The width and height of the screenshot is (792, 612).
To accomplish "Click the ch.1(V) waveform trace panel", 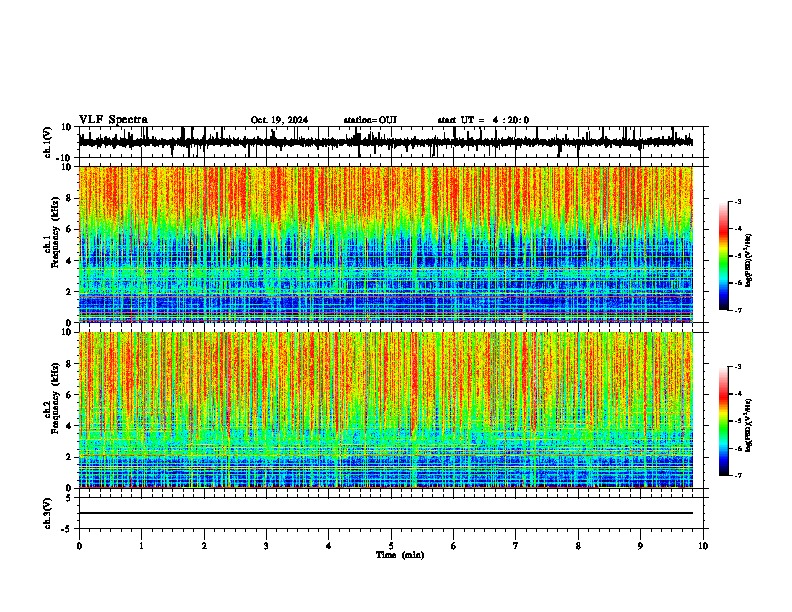I will pyautogui.click(x=393, y=142).
